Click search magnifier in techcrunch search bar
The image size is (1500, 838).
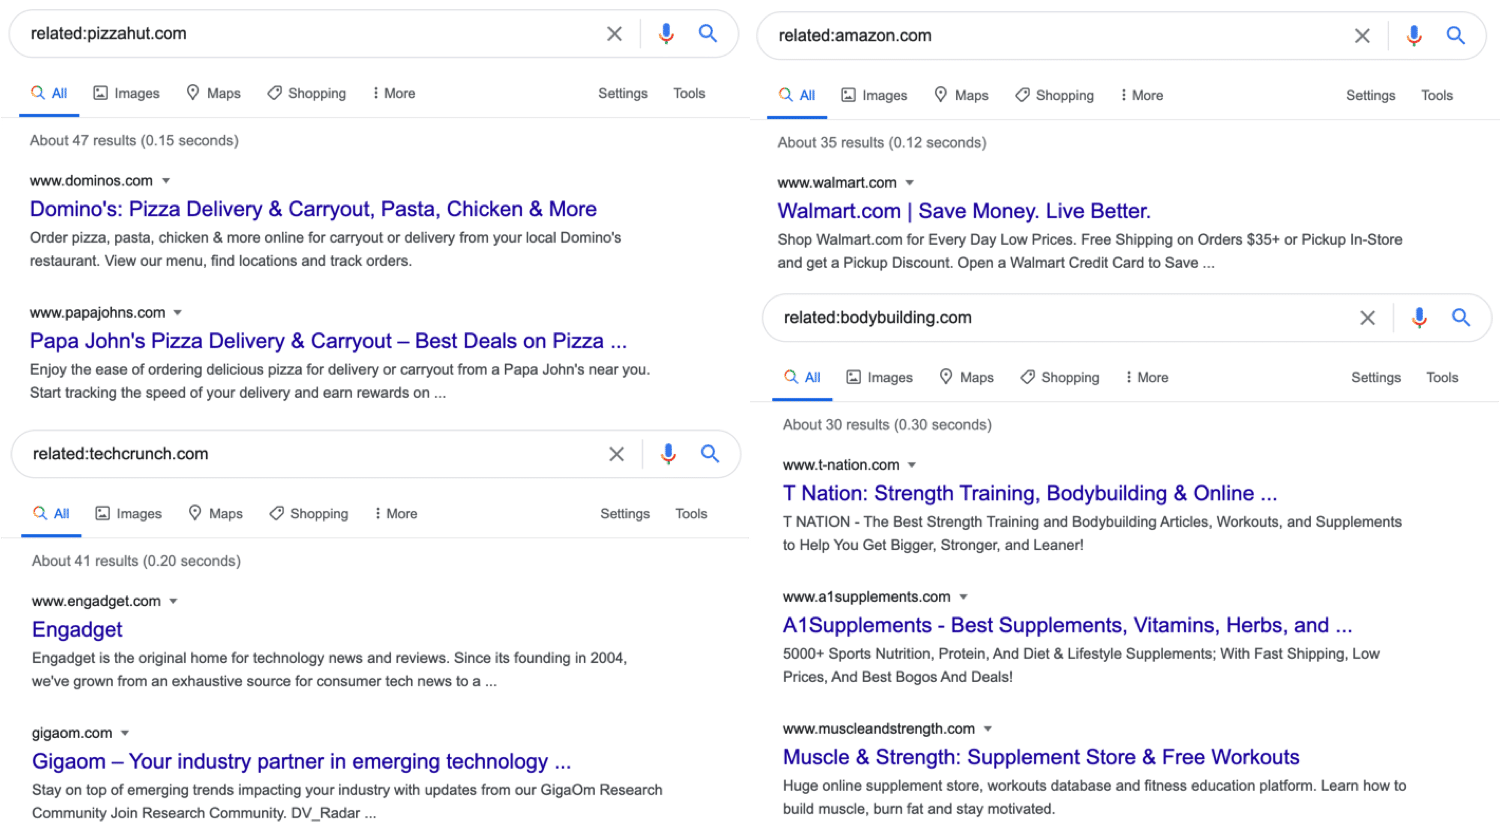(710, 454)
